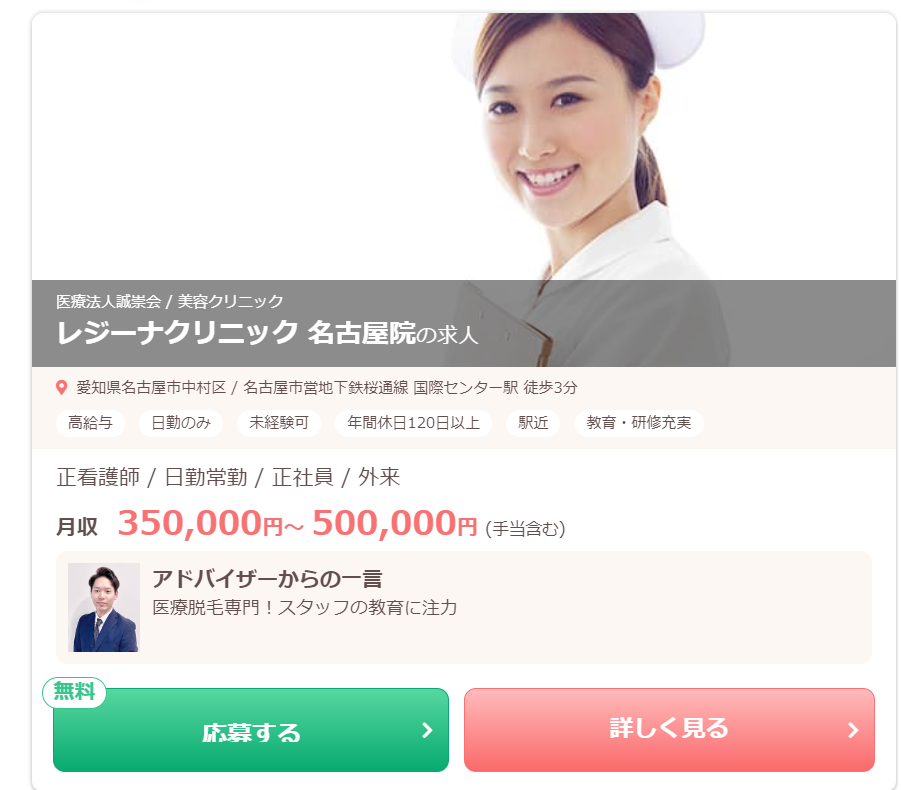The height and width of the screenshot is (790, 901).
Task: Click the red location pin icon
Action: 61,387
